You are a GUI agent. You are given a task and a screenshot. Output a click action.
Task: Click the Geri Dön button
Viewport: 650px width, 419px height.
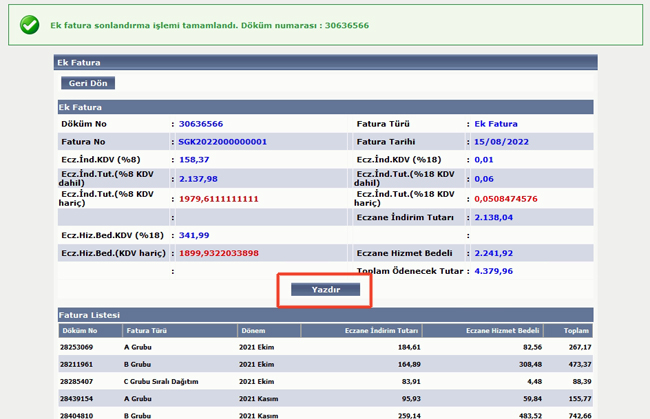click(88, 83)
